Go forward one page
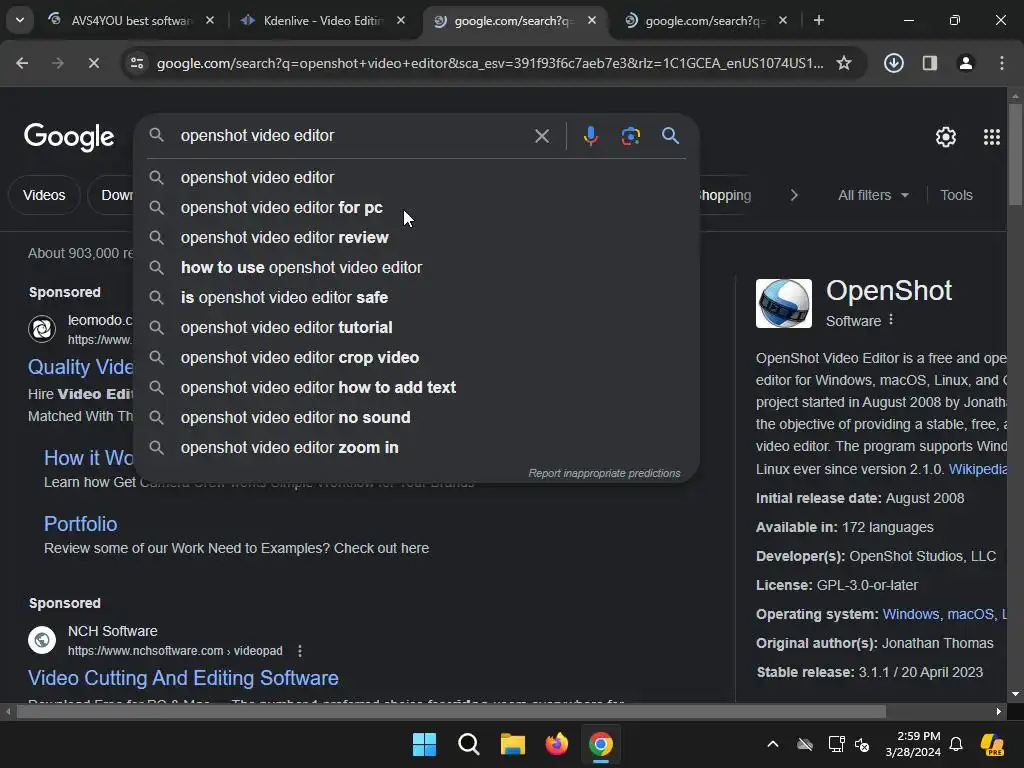This screenshot has height=768, width=1024. point(57,63)
